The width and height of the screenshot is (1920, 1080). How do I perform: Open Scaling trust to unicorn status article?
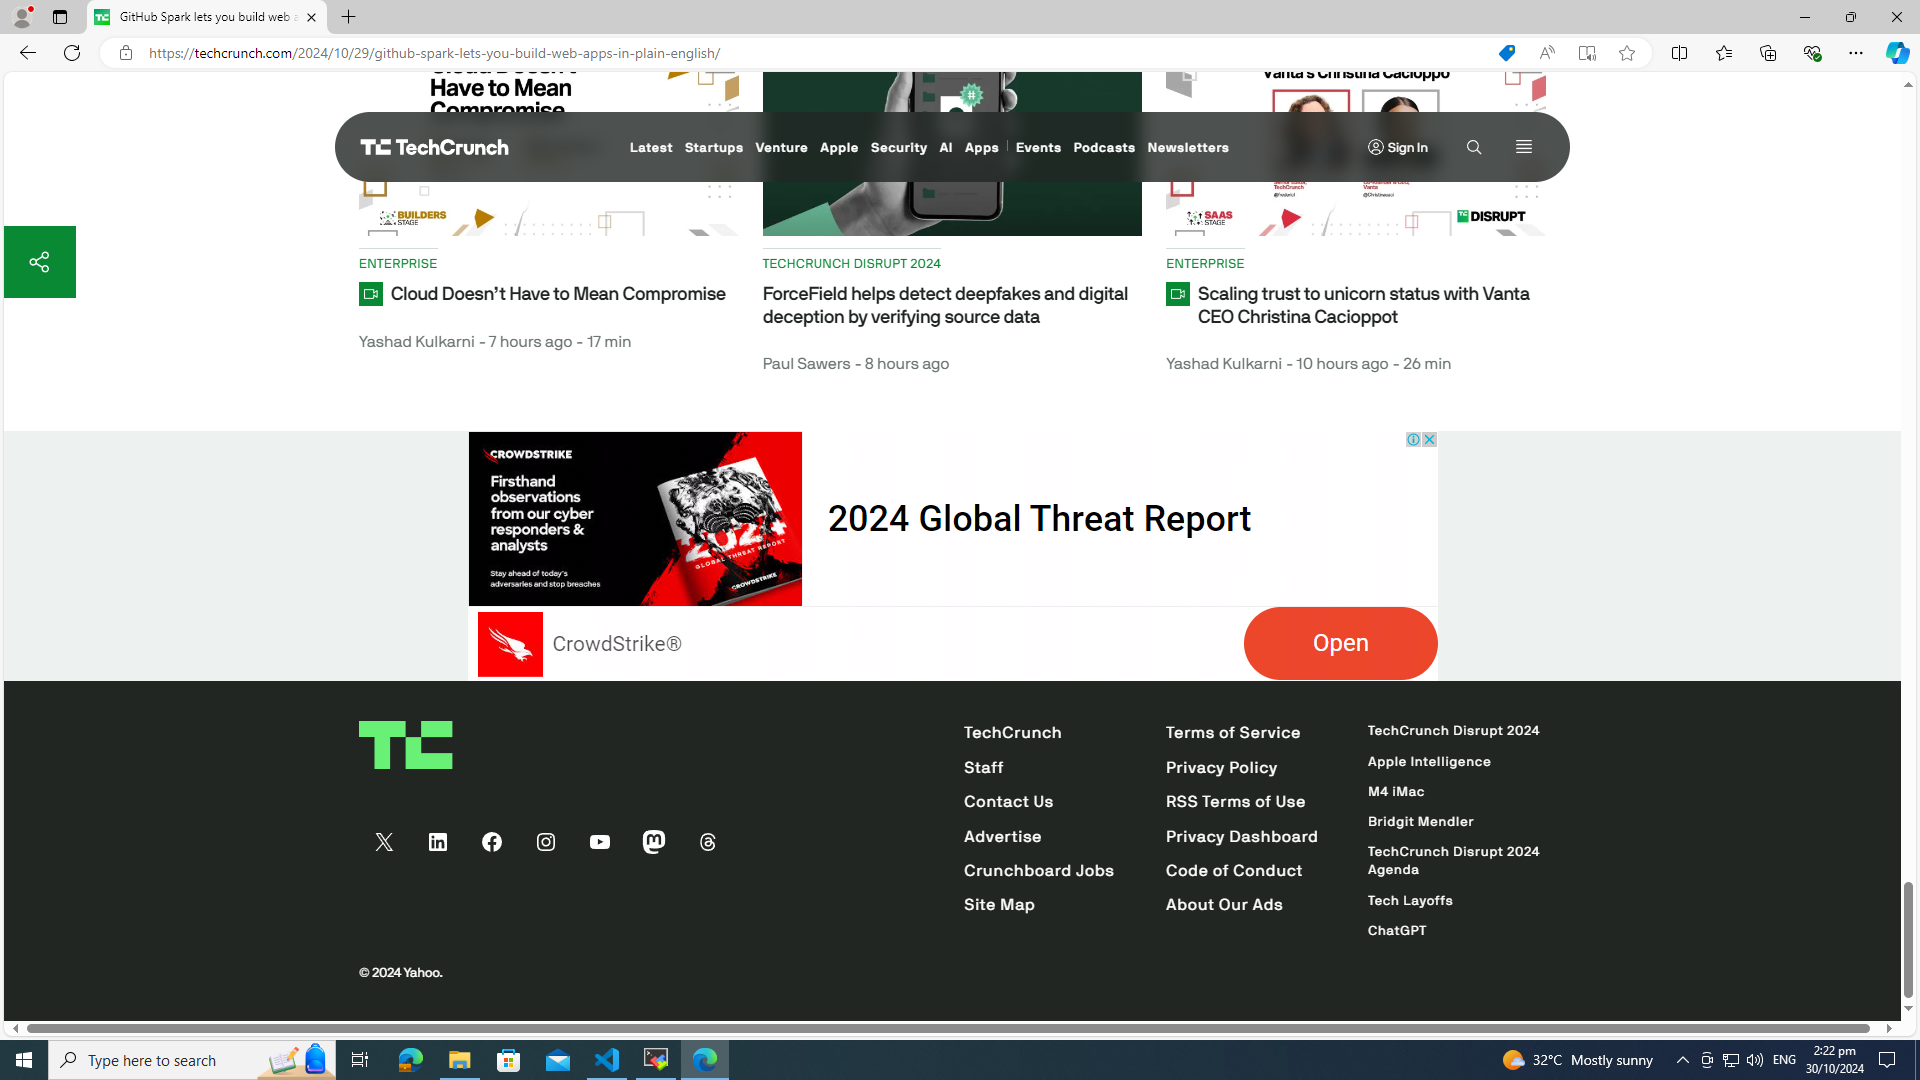(1364, 305)
